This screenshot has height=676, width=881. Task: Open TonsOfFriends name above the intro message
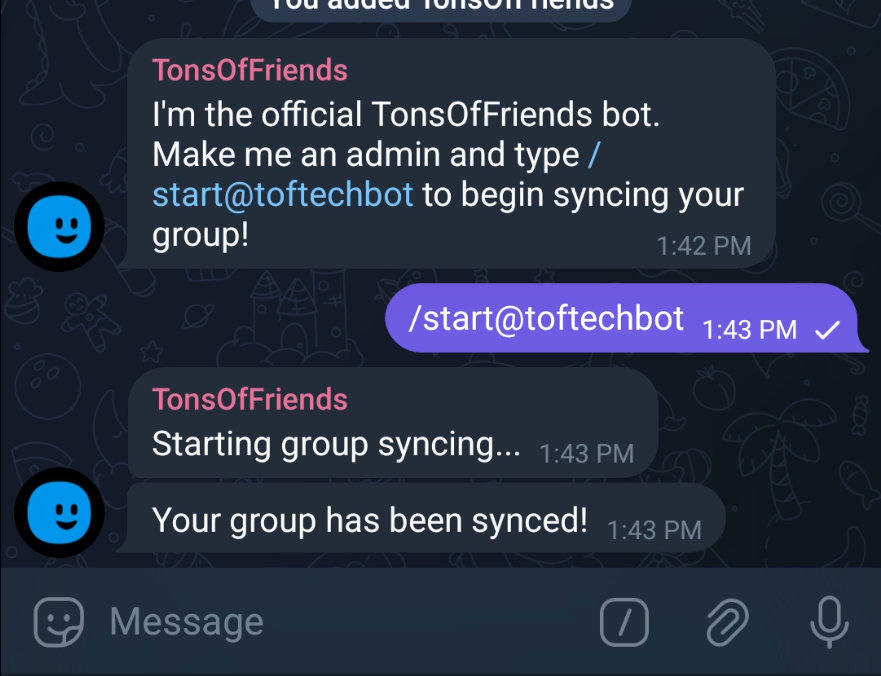coord(250,70)
